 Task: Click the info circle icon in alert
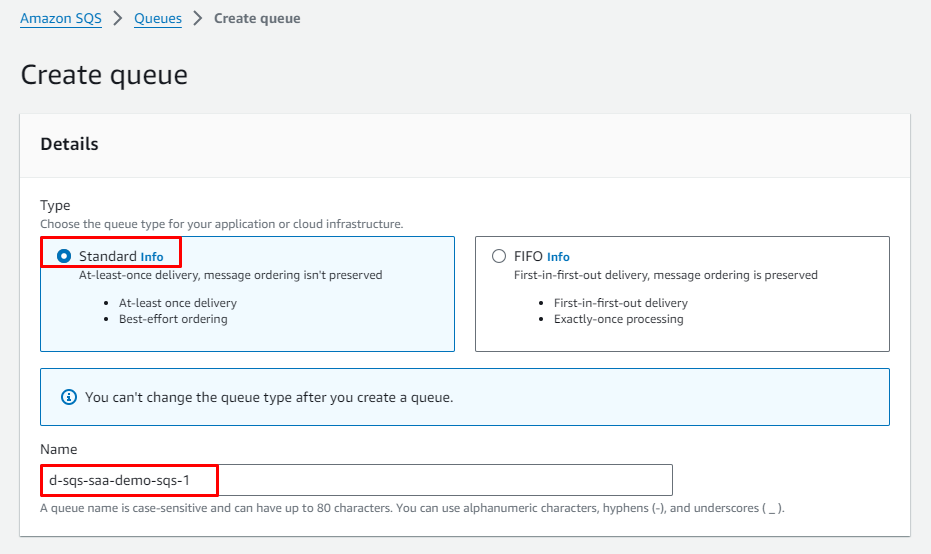coord(69,397)
